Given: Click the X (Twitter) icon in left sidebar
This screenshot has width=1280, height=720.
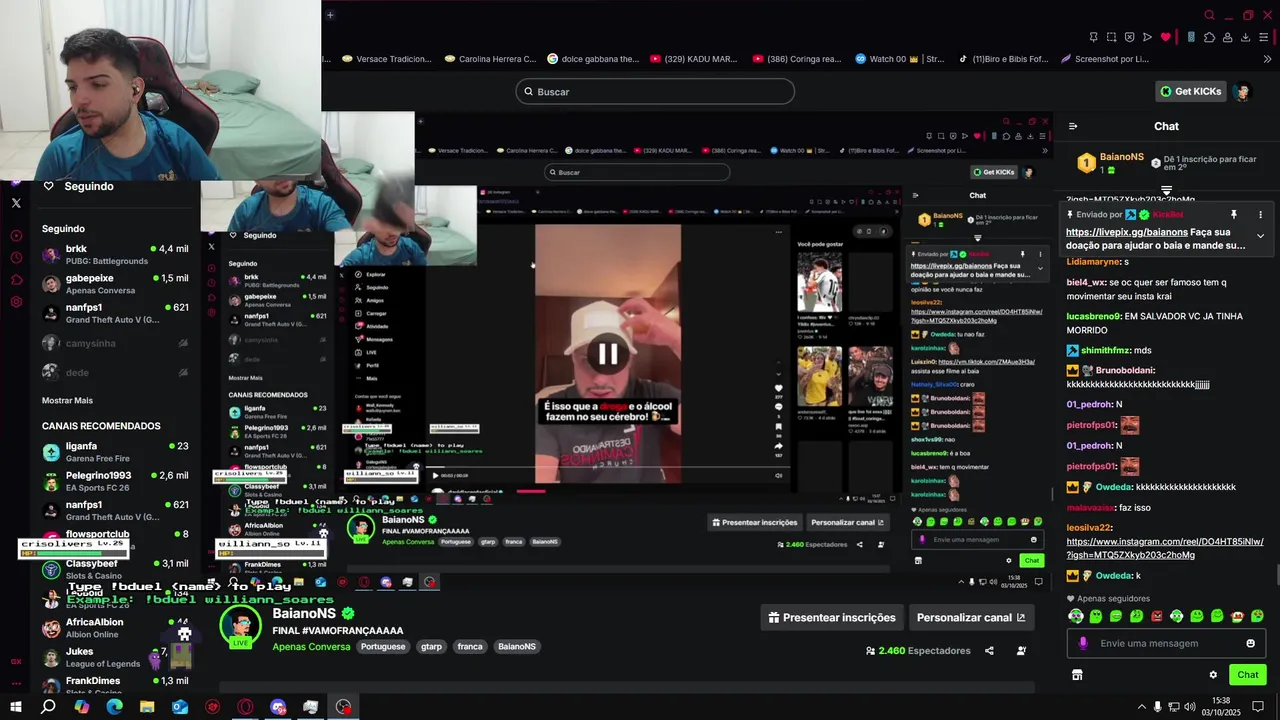Looking at the screenshot, I should [x=16, y=203].
